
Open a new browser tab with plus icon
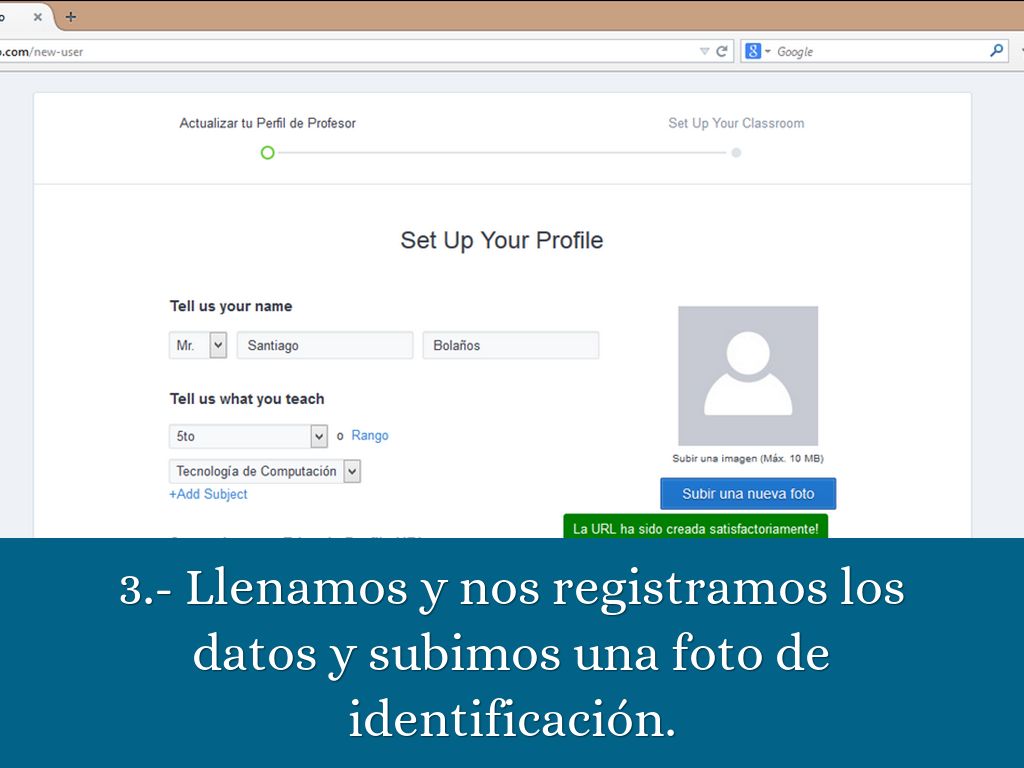tap(70, 17)
